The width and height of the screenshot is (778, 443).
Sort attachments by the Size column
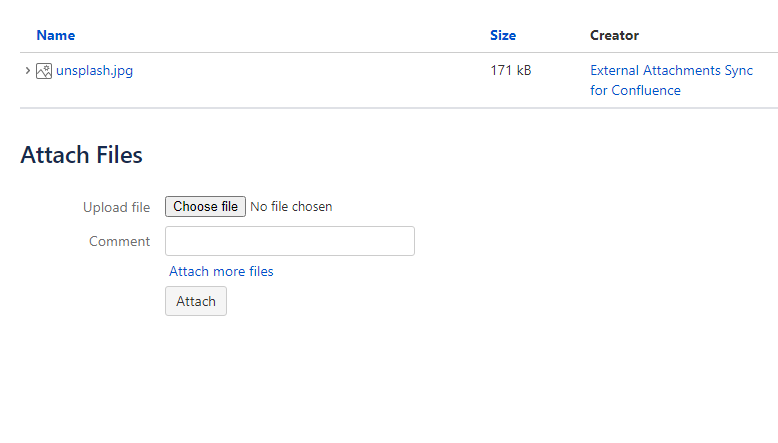coord(503,35)
